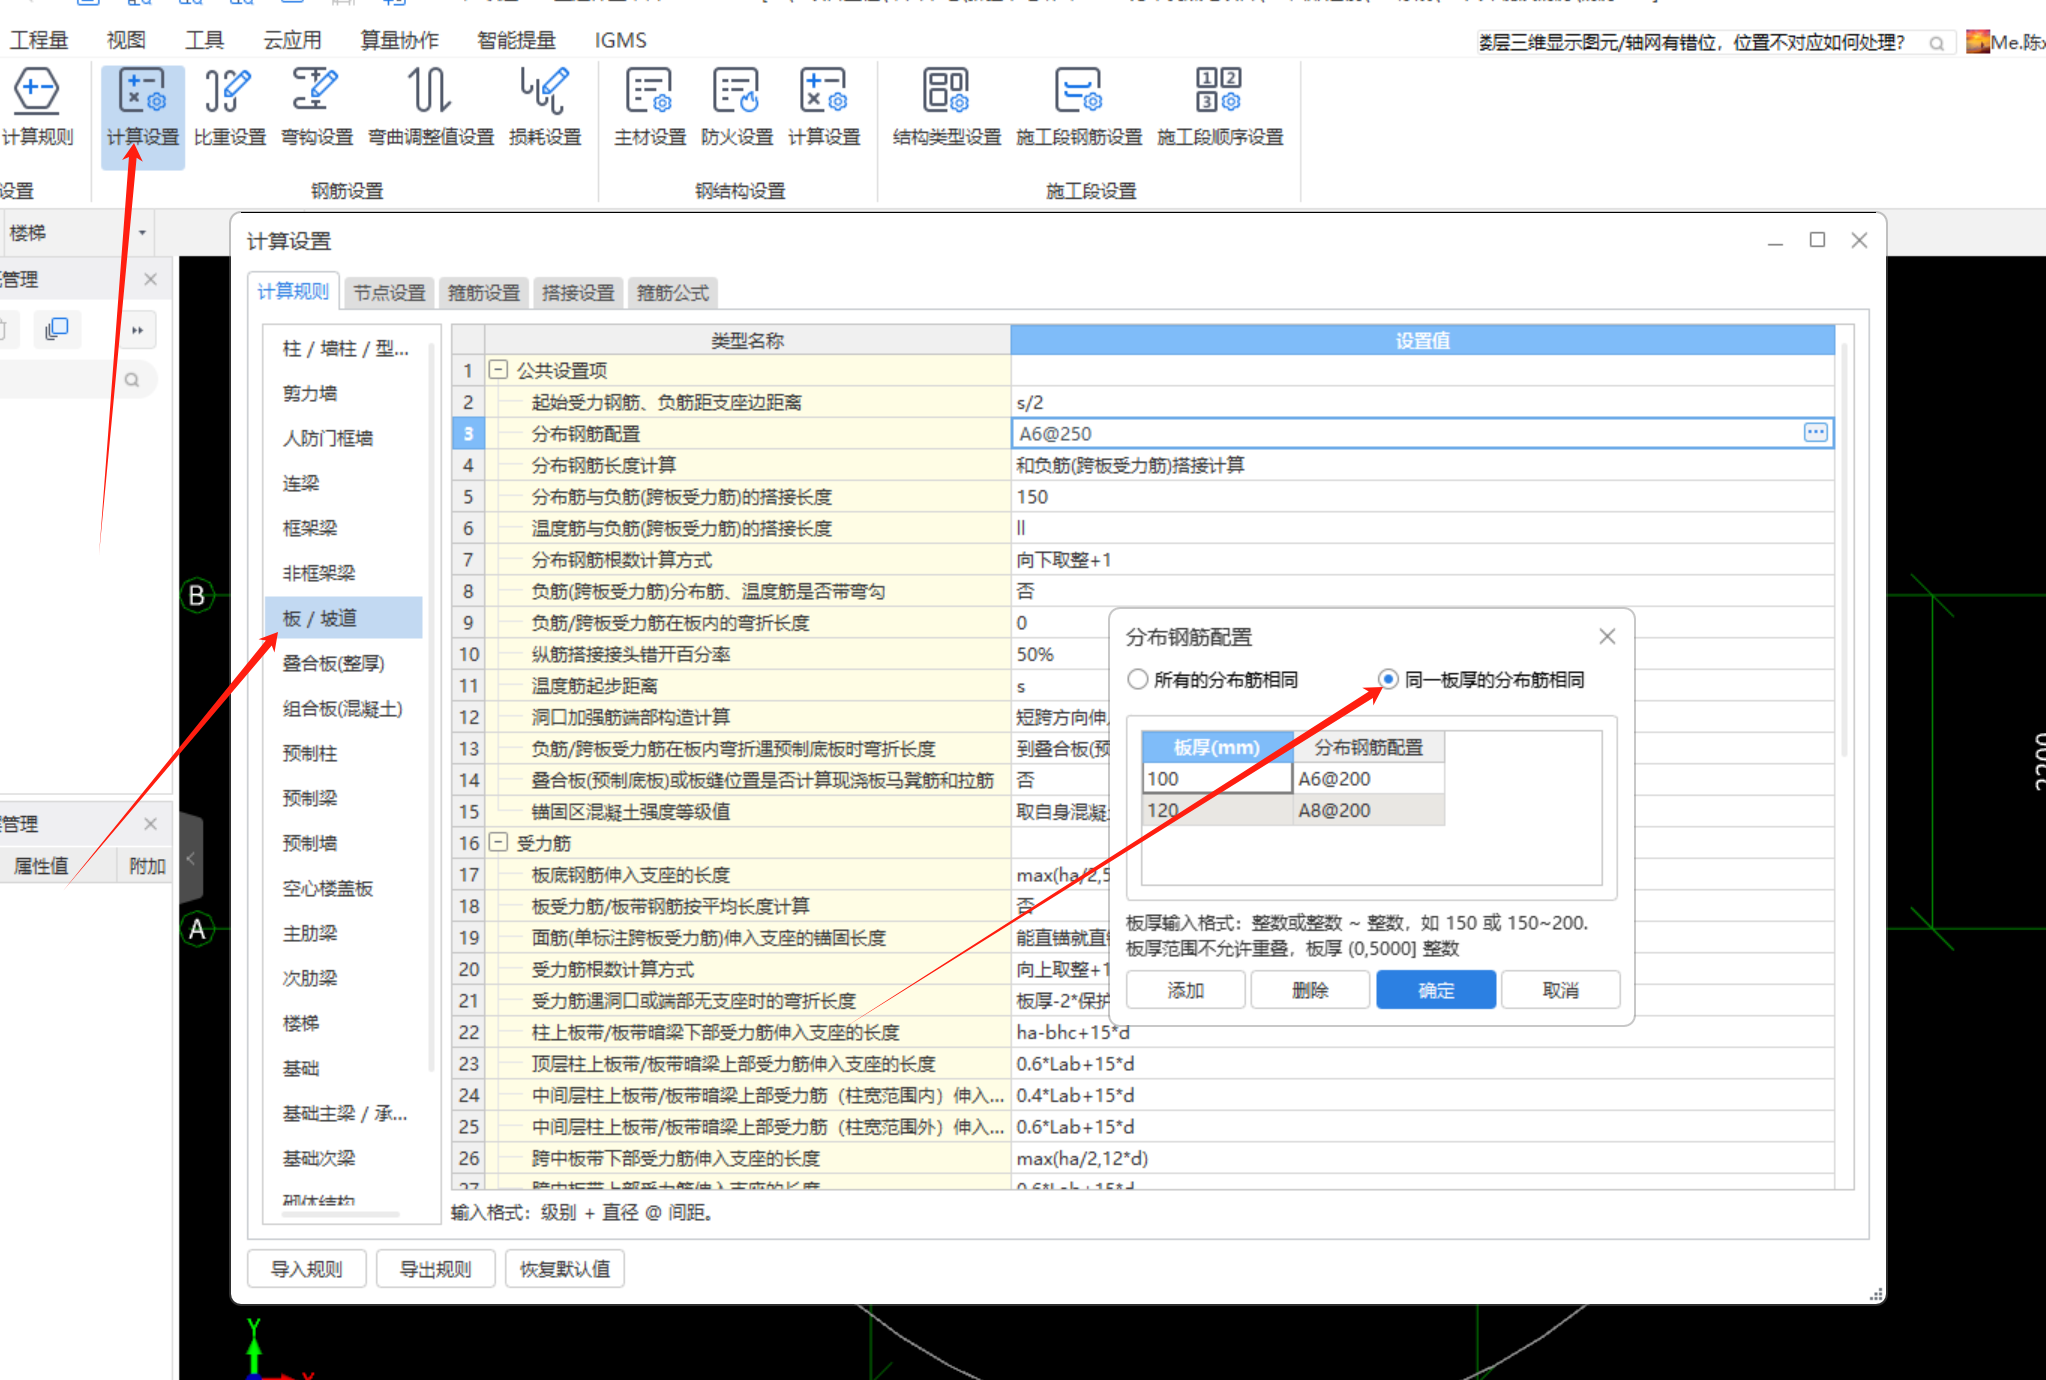Open 弯钩设置 tool

pos(316,108)
